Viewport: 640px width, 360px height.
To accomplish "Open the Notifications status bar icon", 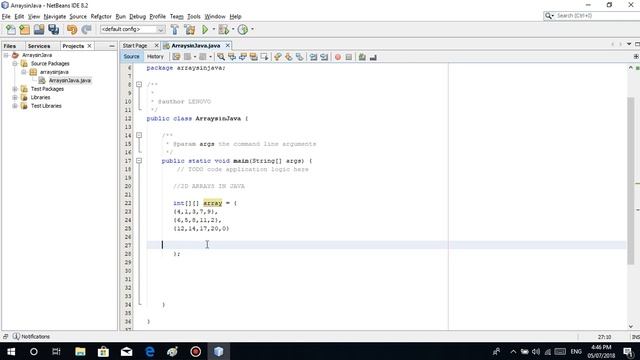I will (x=16, y=336).
